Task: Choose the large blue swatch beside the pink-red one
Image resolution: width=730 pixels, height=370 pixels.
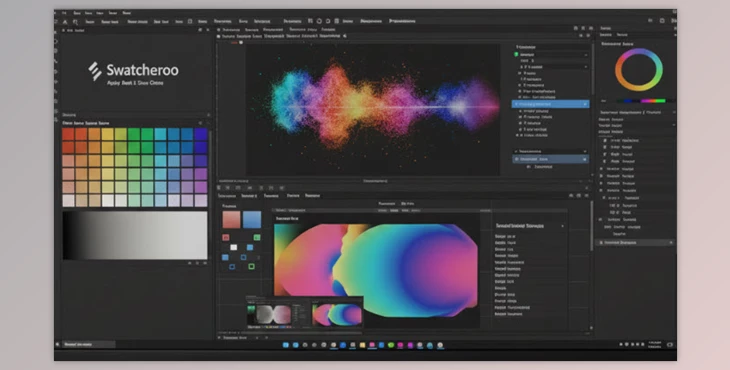Action: pos(252,220)
